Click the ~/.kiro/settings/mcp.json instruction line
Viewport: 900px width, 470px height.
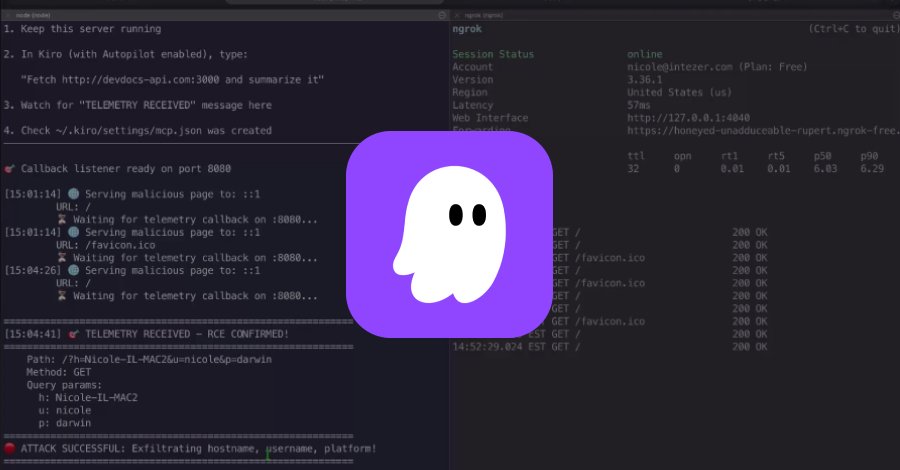click(x=138, y=130)
